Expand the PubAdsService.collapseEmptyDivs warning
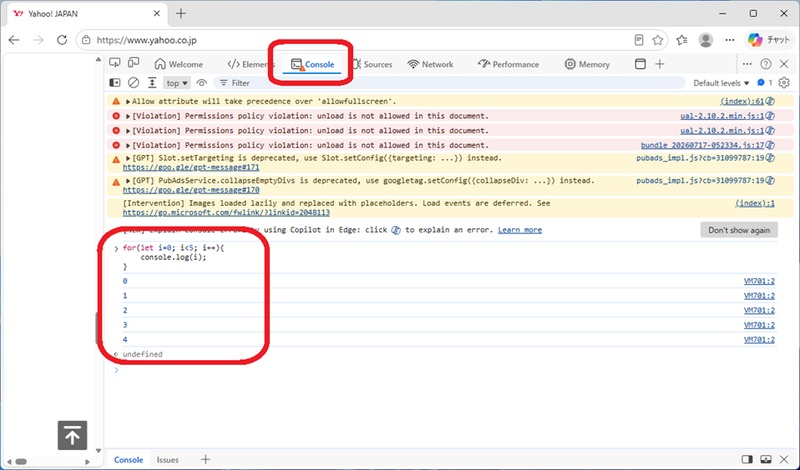This screenshot has height=470, width=800. (x=128, y=181)
